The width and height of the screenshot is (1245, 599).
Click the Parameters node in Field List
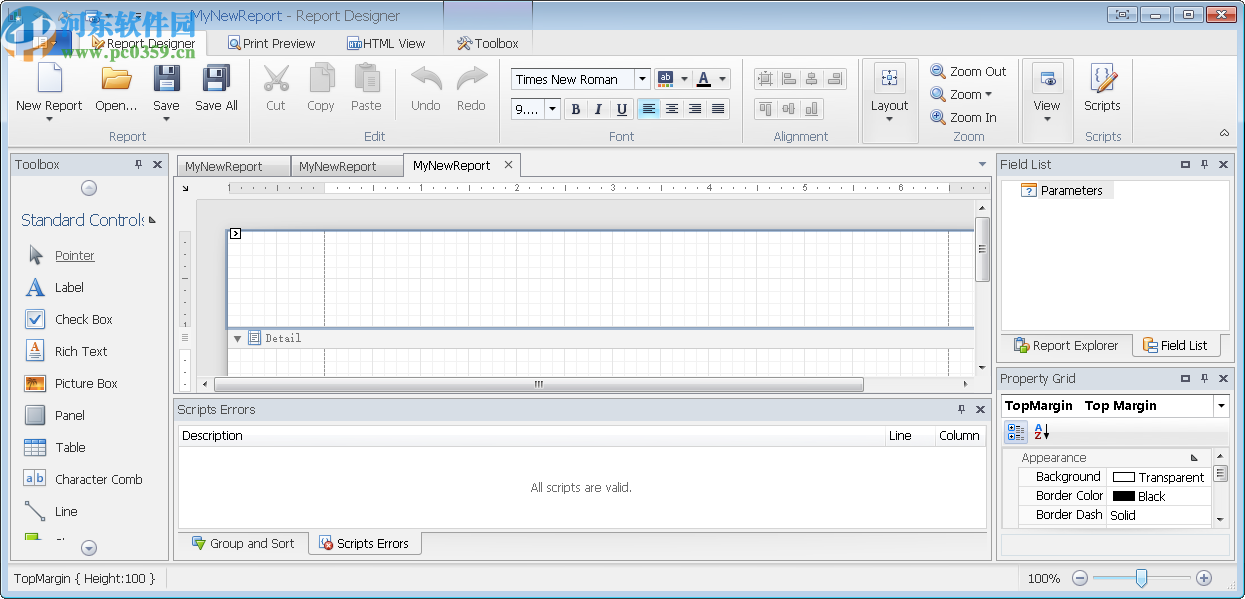[x=1070, y=190]
